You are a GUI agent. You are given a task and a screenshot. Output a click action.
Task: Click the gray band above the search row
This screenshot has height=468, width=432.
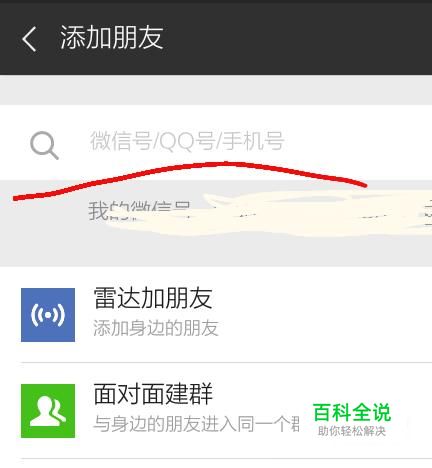[x=216, y=90]
